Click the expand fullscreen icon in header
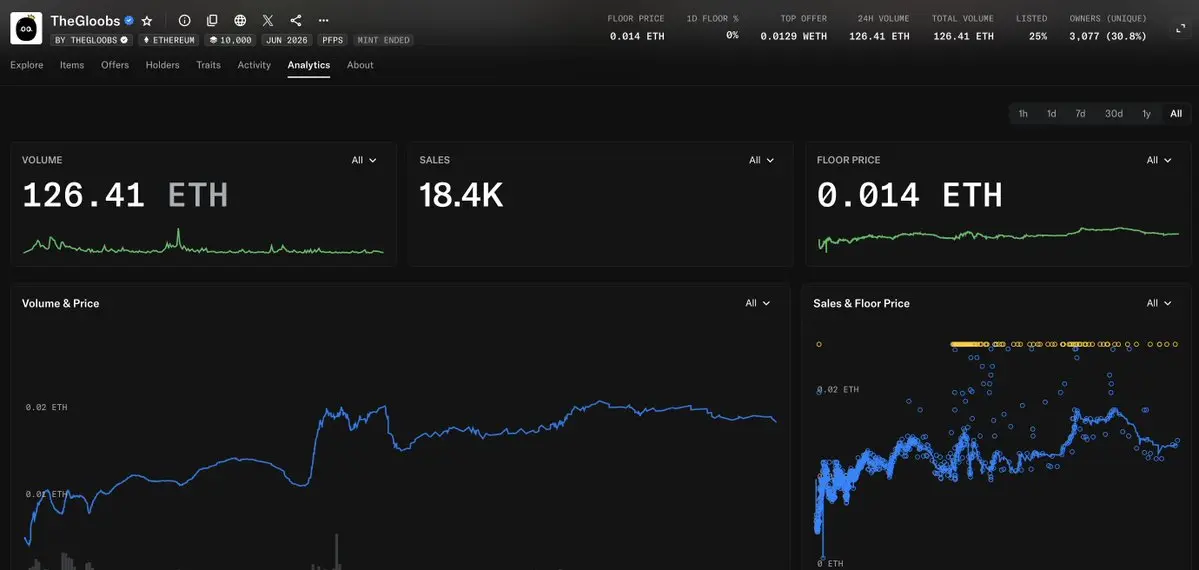This screenshot has width=1199, height=570. [x=1180, y=28]
